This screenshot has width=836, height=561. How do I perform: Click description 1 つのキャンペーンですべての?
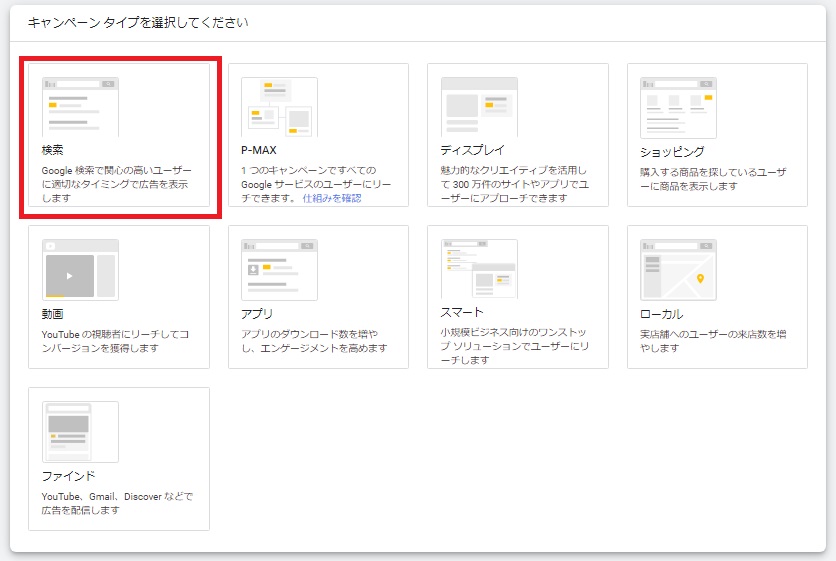[316, 184]
